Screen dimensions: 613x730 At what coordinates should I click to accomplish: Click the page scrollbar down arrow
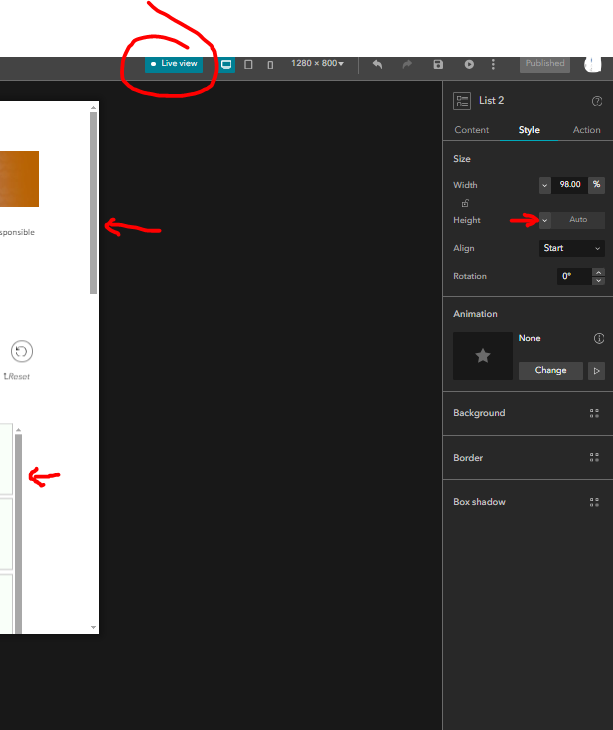94,628
